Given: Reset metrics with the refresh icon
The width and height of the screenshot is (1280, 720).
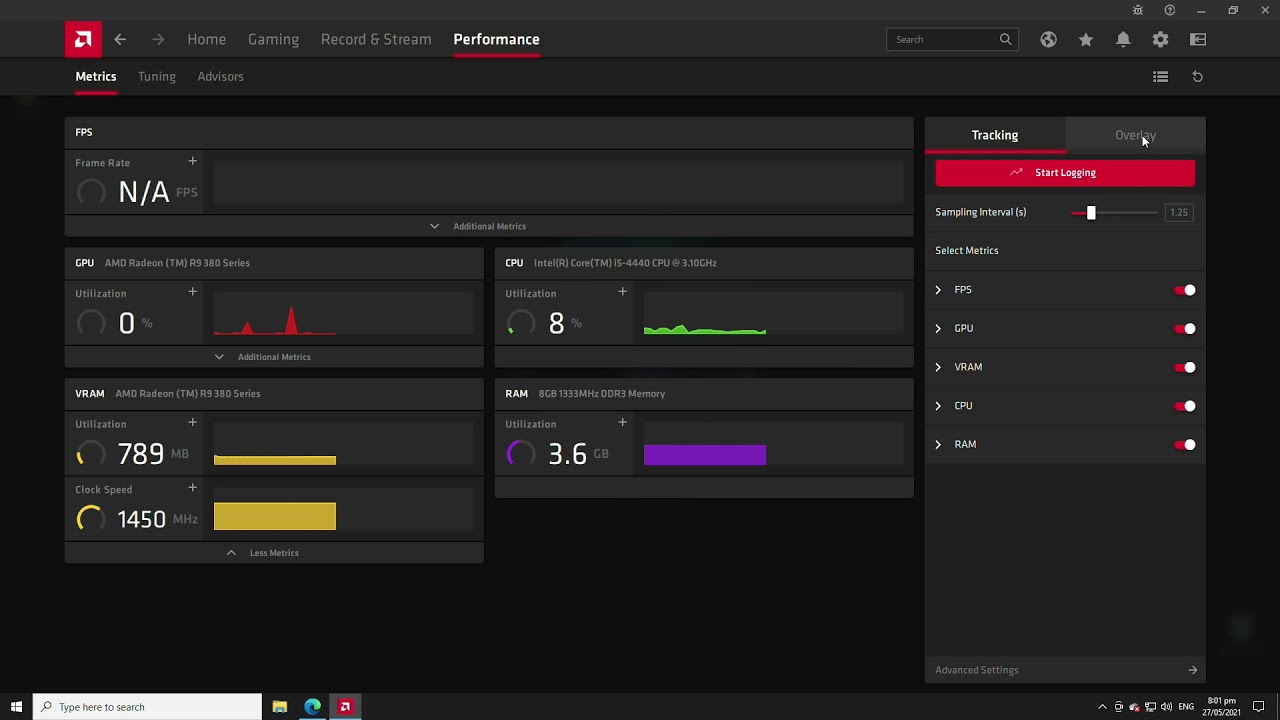Looking at the screenshot, I should (1197, 76).
